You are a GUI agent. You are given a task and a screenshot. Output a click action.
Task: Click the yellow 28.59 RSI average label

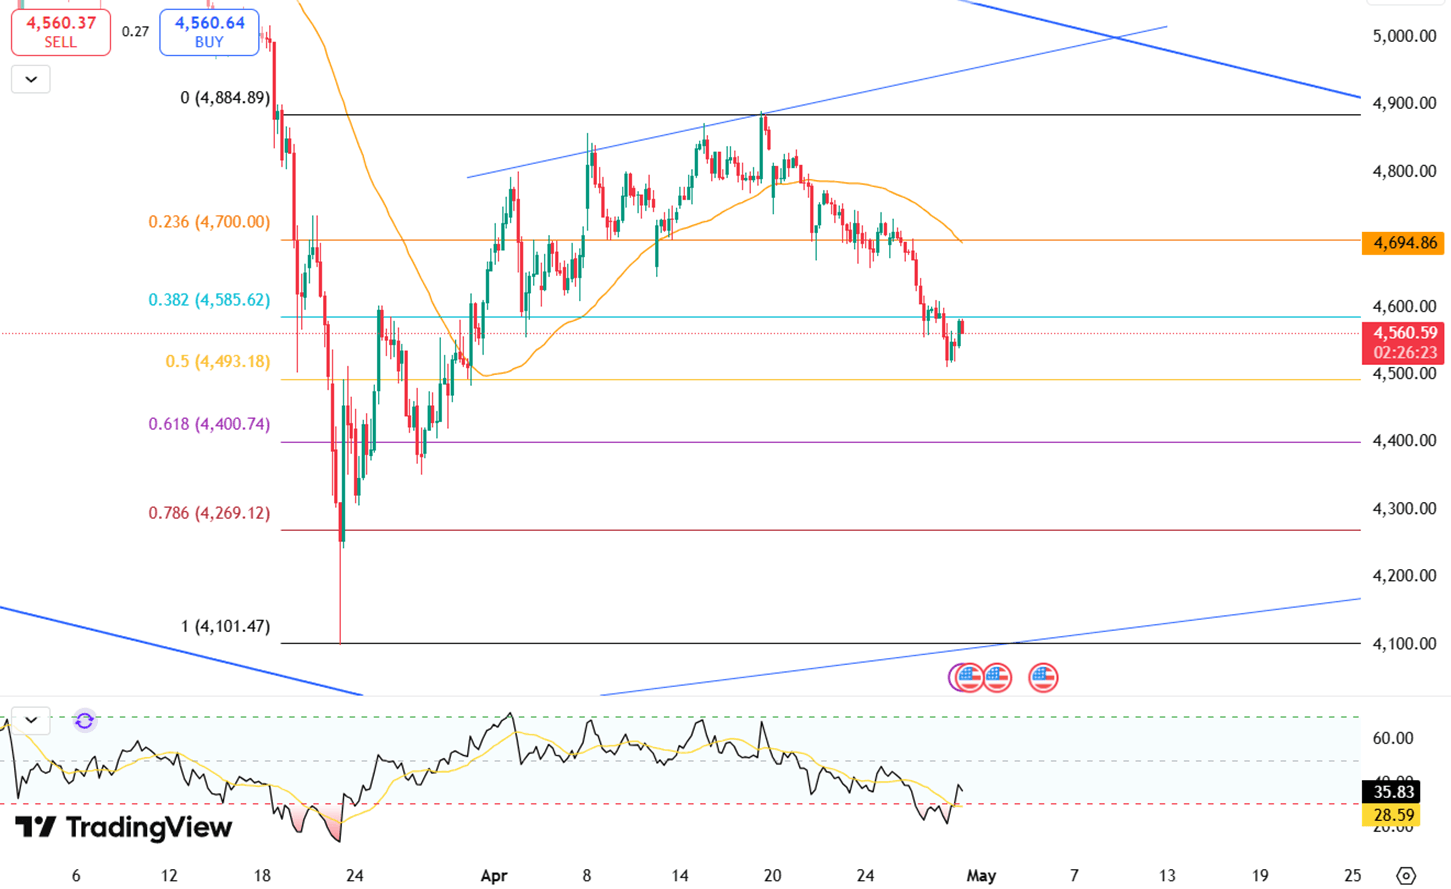pos(1393,815)
